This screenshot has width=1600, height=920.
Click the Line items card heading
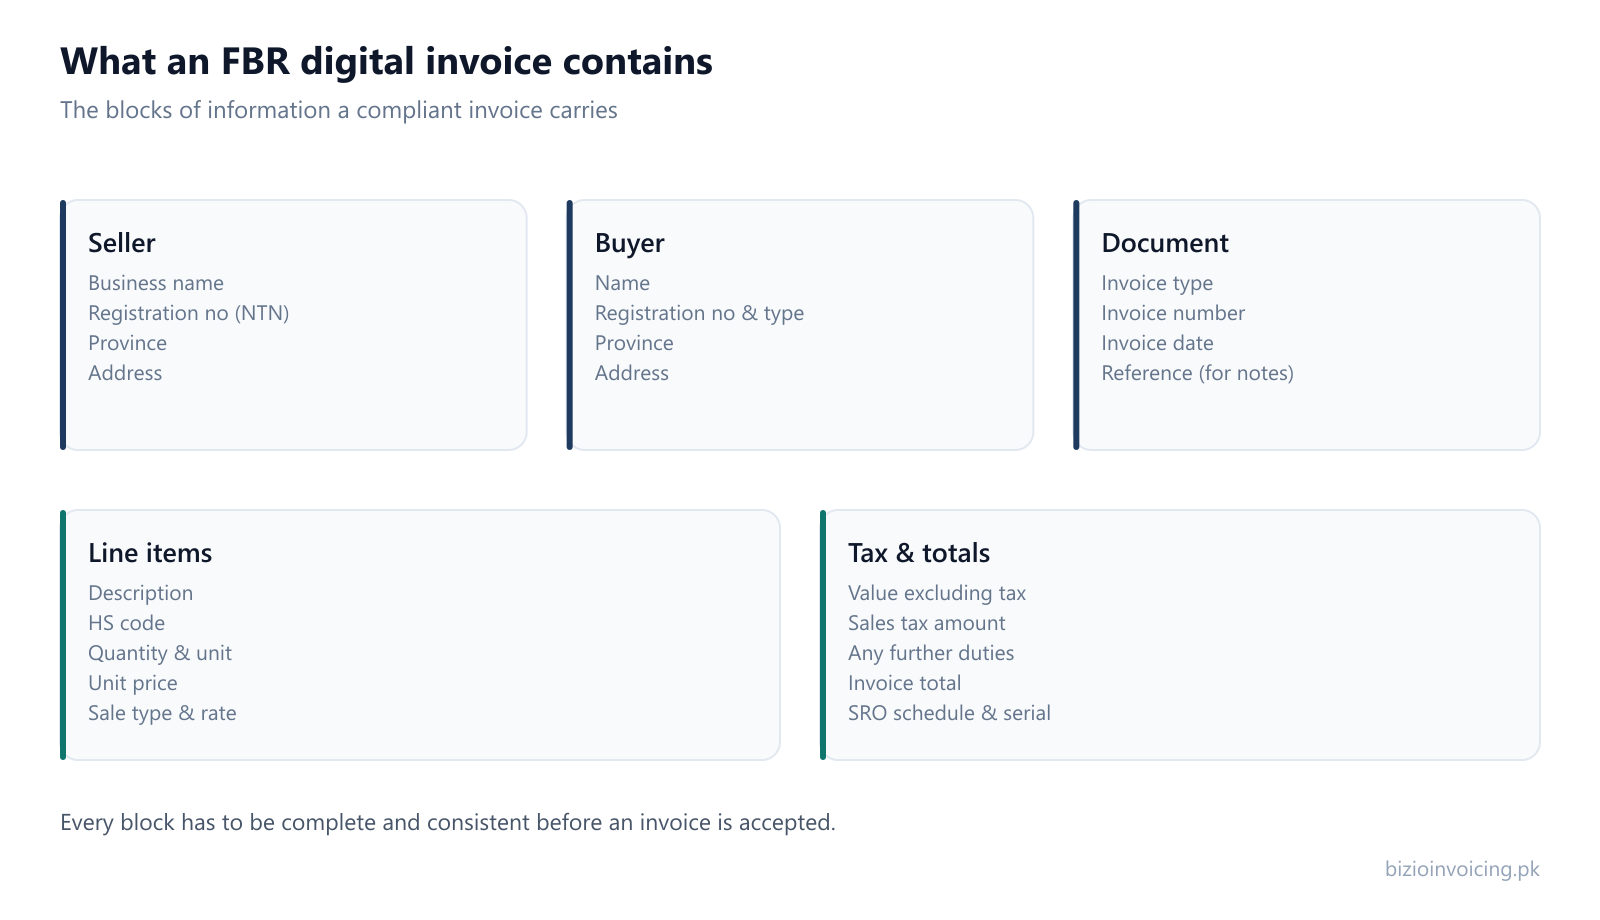pyautogui.click(x=150, y=553)
